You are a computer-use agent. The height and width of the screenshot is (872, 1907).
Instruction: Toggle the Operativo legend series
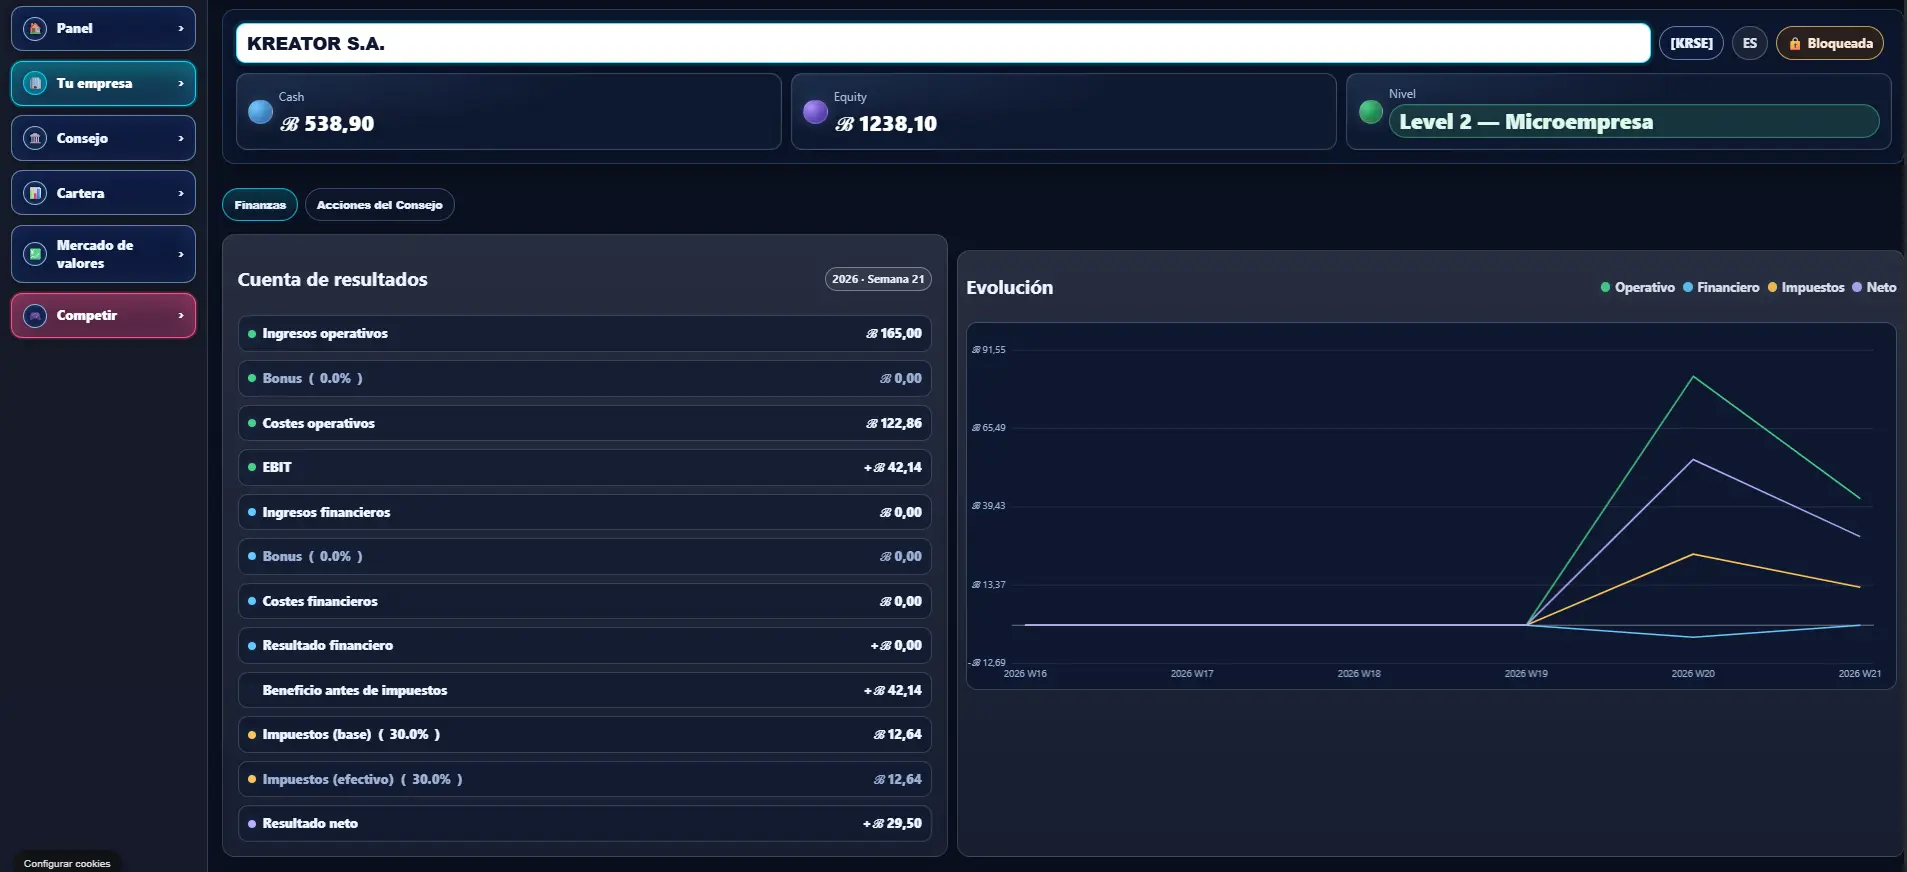(1637, 288)
